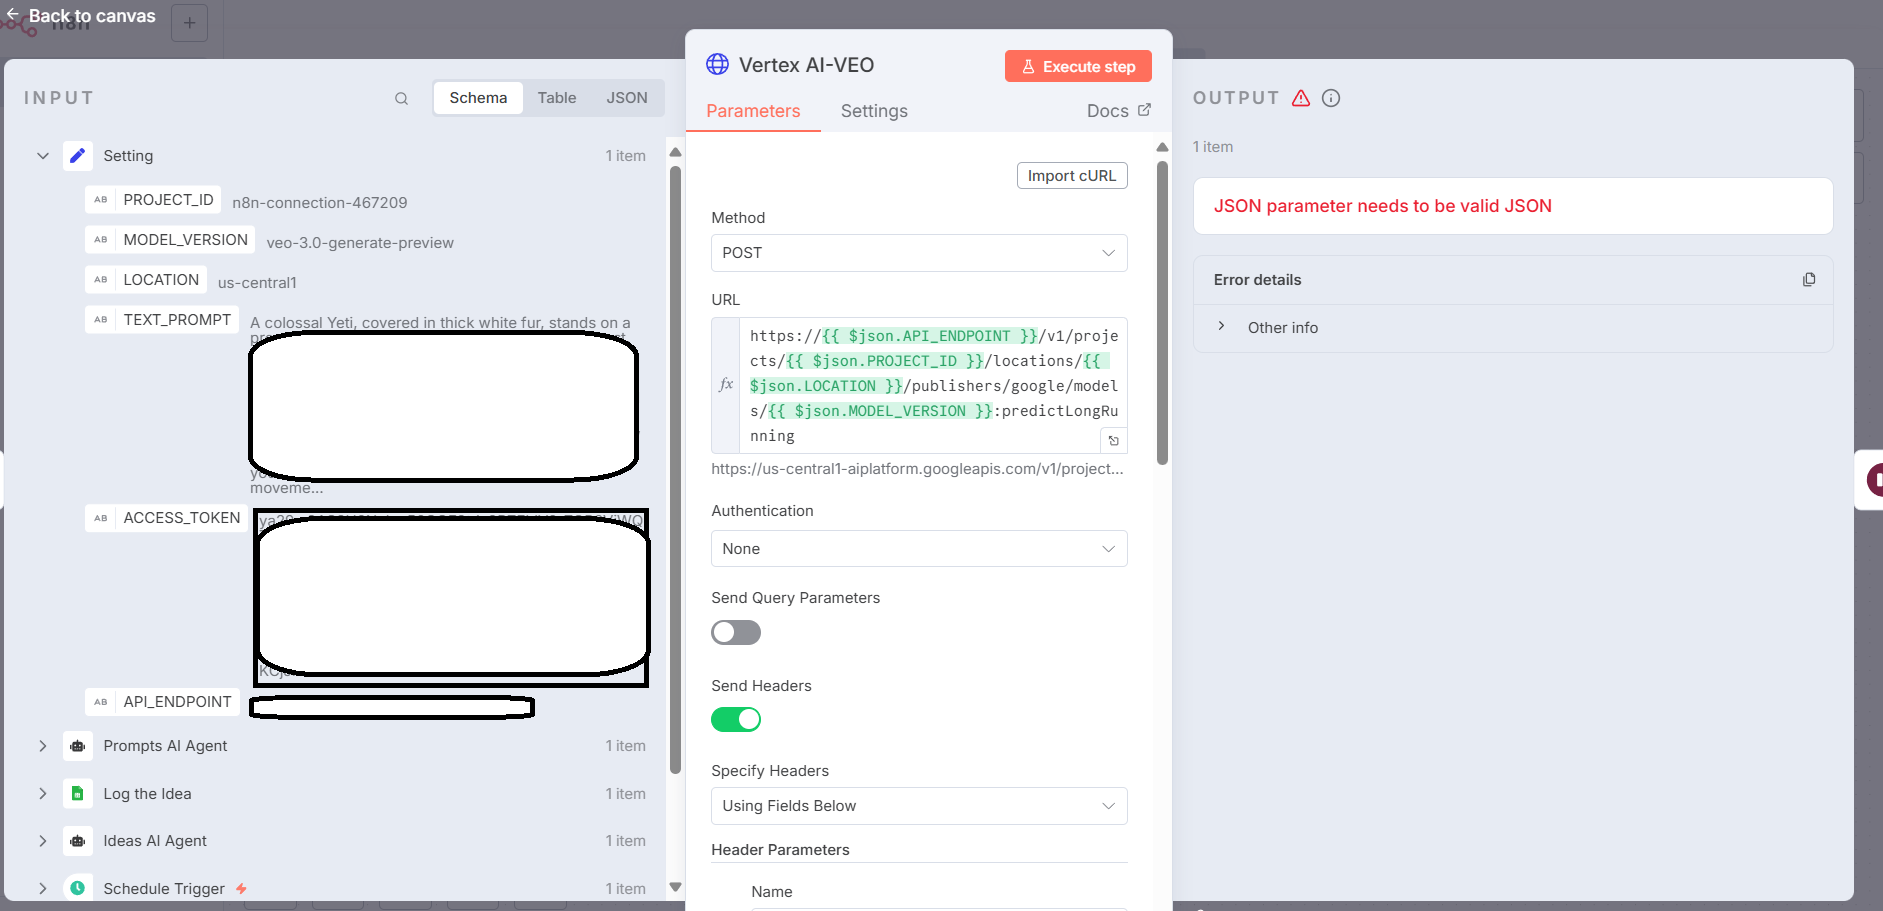Click the Error details heading
This screenshot has width=1883, height=911.
click(x=1257, y=280)
